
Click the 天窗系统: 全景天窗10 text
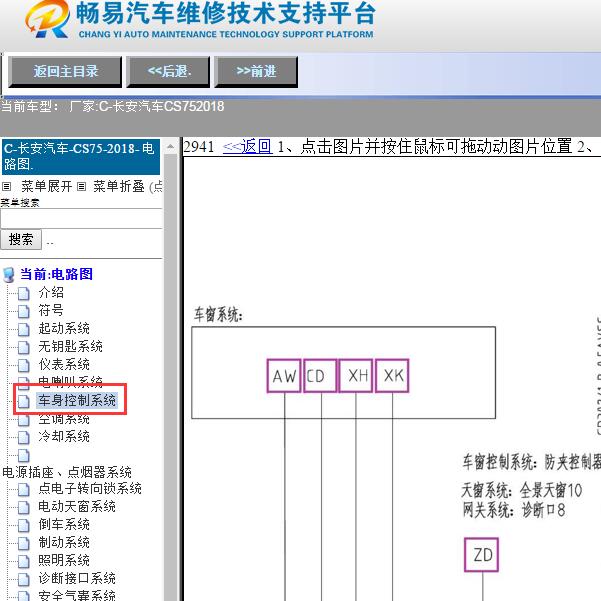pyautogui.click(x=522, y=490)
